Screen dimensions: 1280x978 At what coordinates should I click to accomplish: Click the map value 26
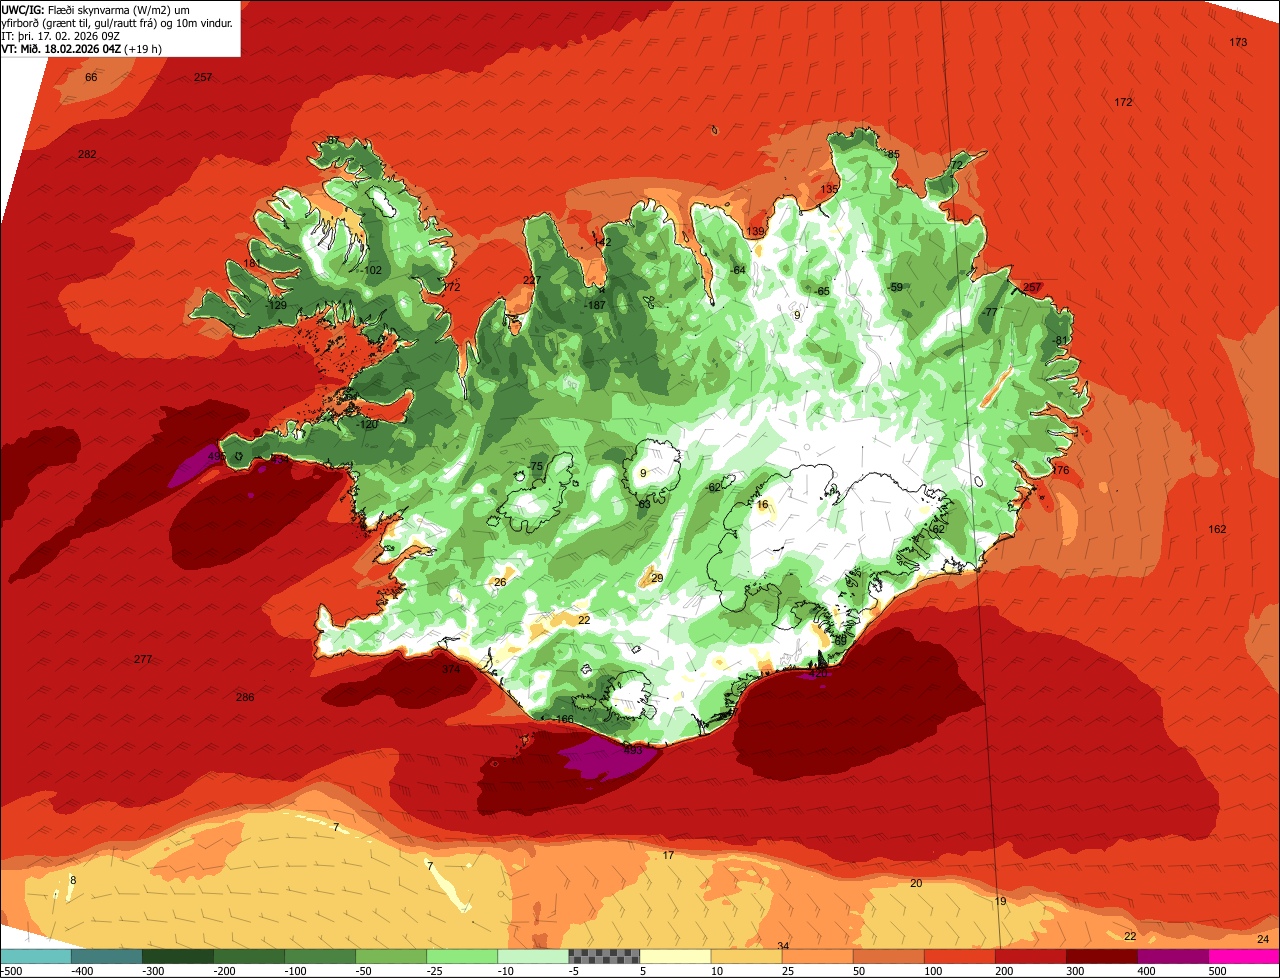500,582
